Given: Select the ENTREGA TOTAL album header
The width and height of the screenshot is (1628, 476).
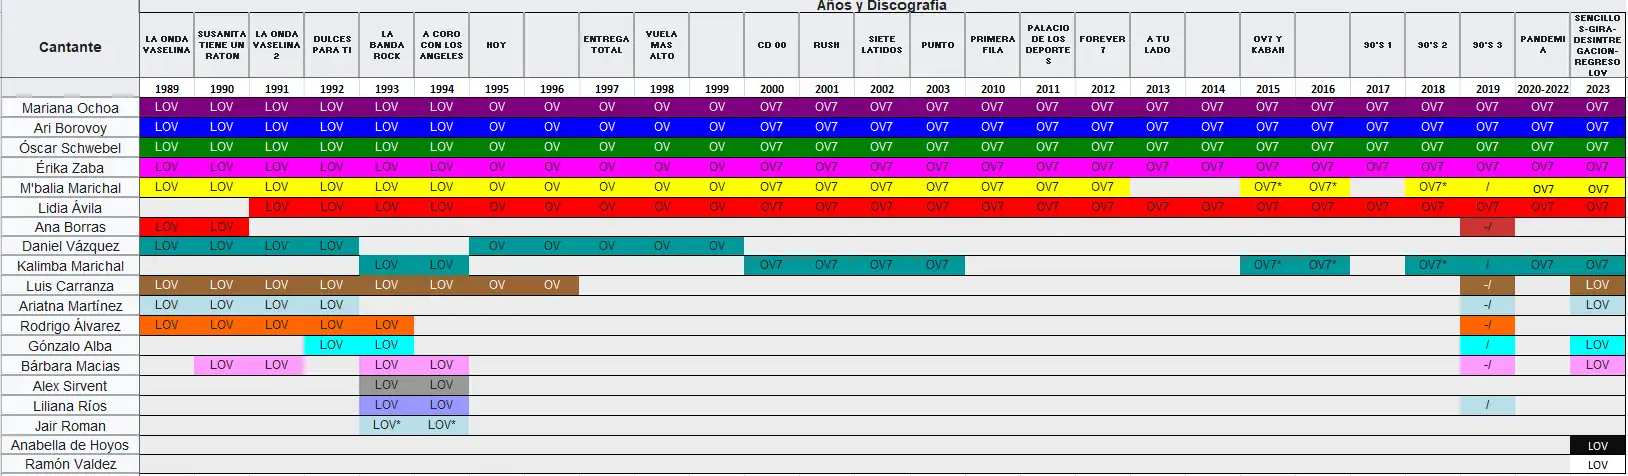Looking at the screenshot, I should [607, 45].
